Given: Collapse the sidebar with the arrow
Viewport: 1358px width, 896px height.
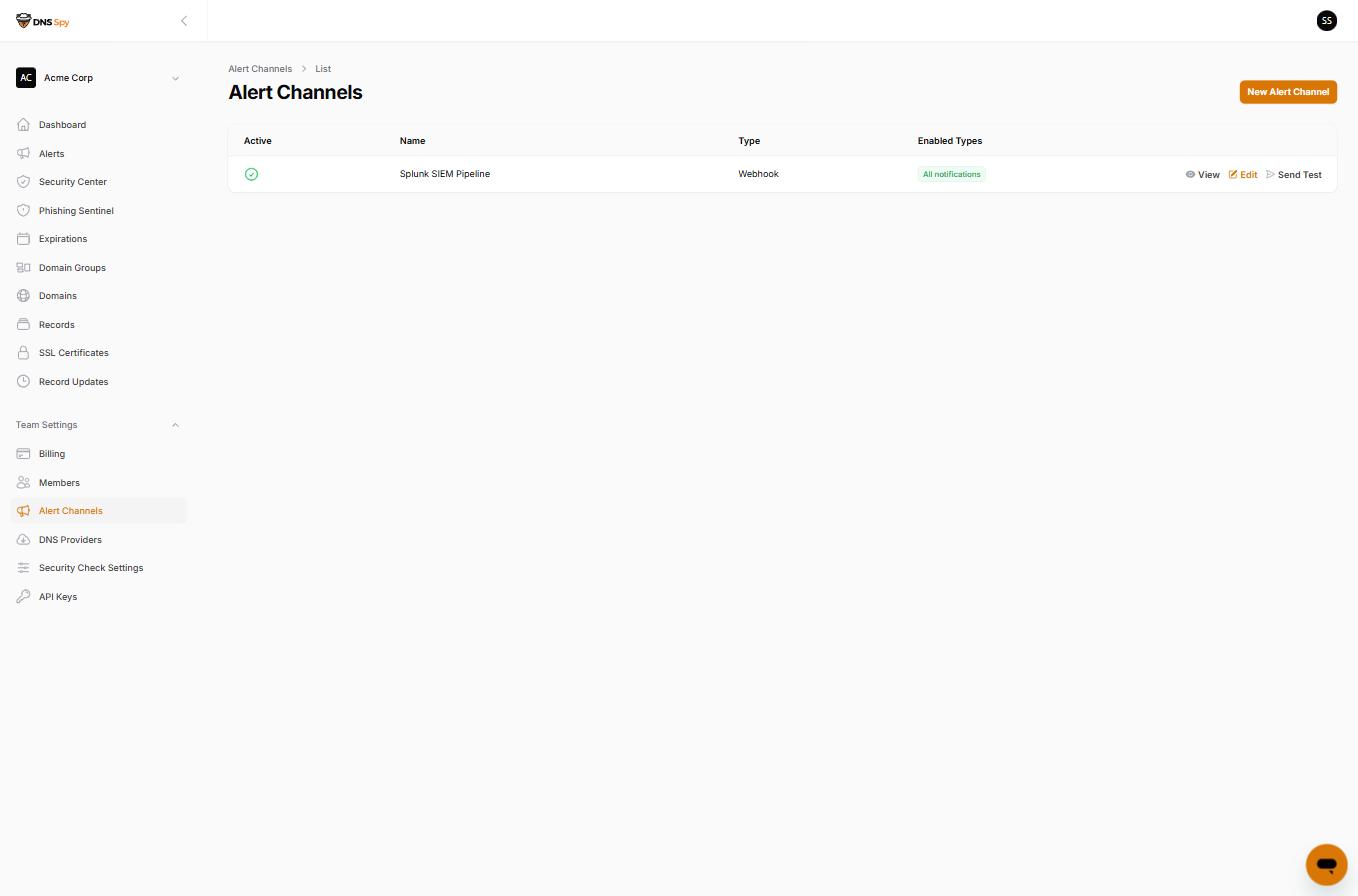Looking at the screenshot, I should pos(184,21).
